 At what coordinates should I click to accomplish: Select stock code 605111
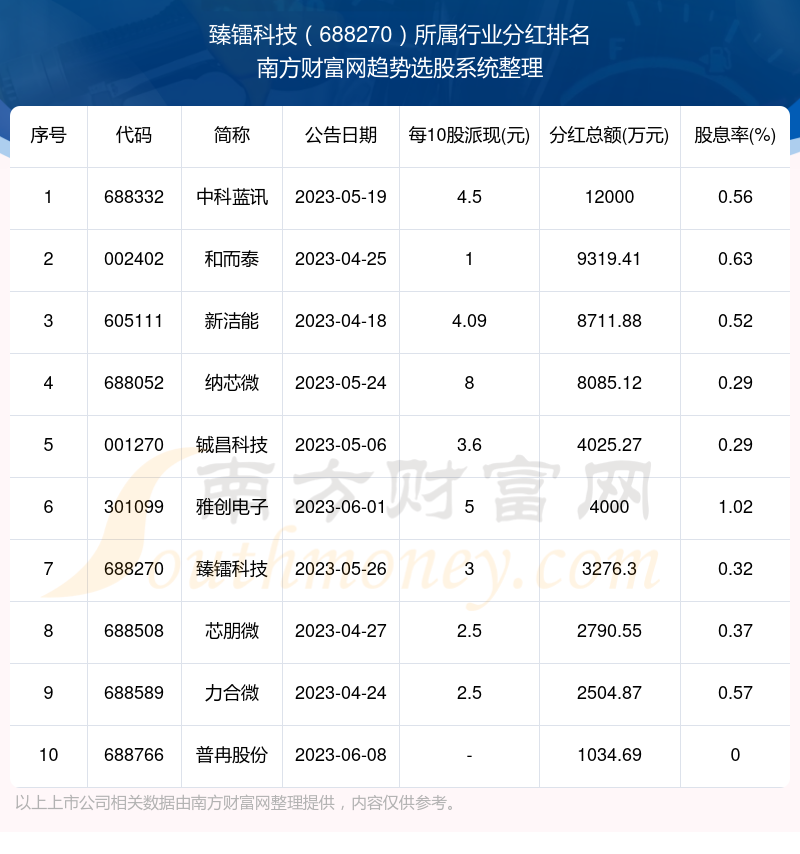tap(134, 321)
